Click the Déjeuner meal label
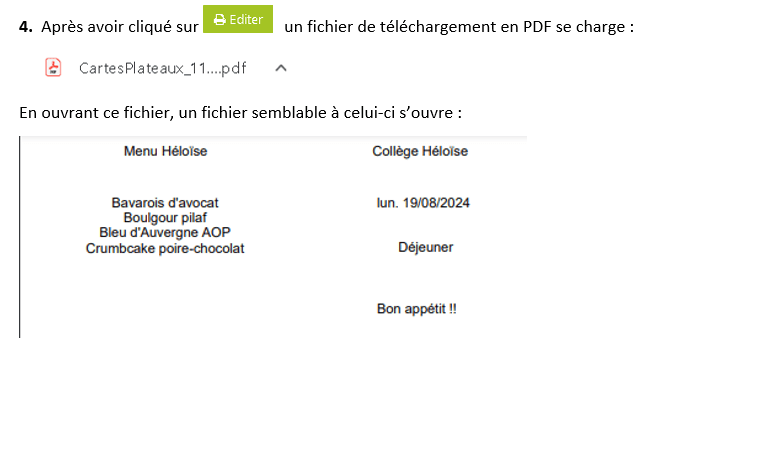The width and height of the screenshot is (764, 455). (x=425, y=247)
